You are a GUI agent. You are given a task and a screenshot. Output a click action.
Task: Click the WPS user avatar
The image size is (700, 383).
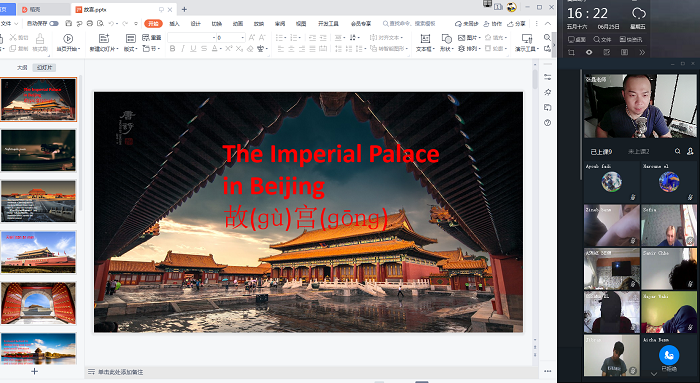pos(512,6)
